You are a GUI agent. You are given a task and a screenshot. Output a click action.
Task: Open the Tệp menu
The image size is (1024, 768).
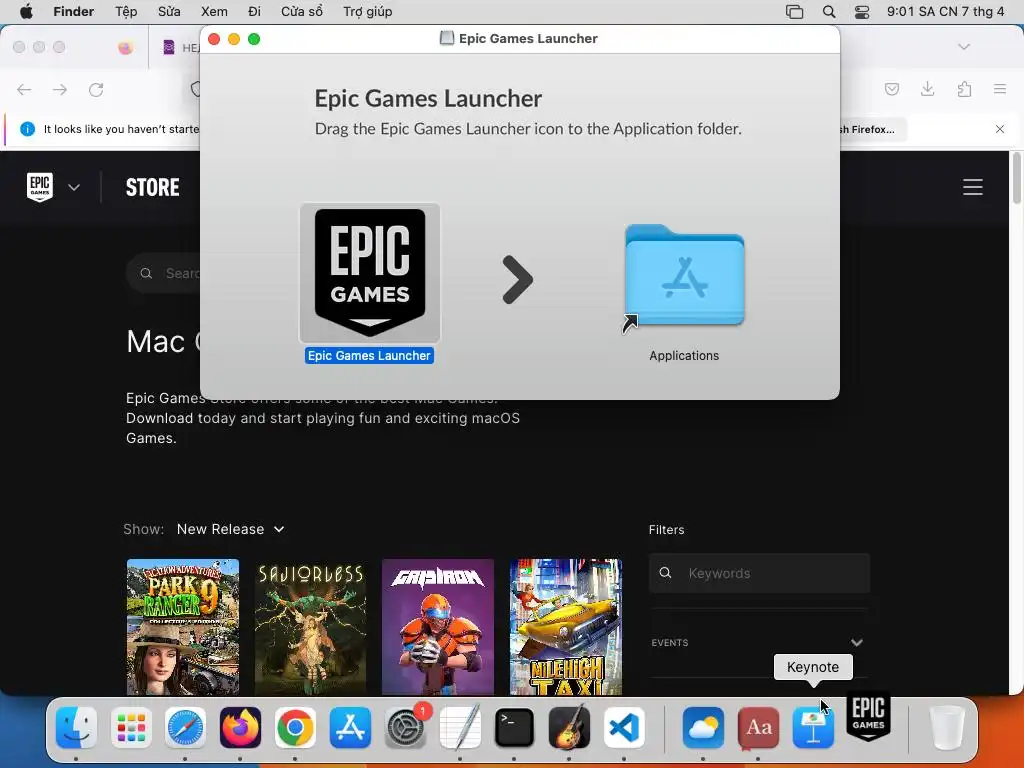point(126,12)
